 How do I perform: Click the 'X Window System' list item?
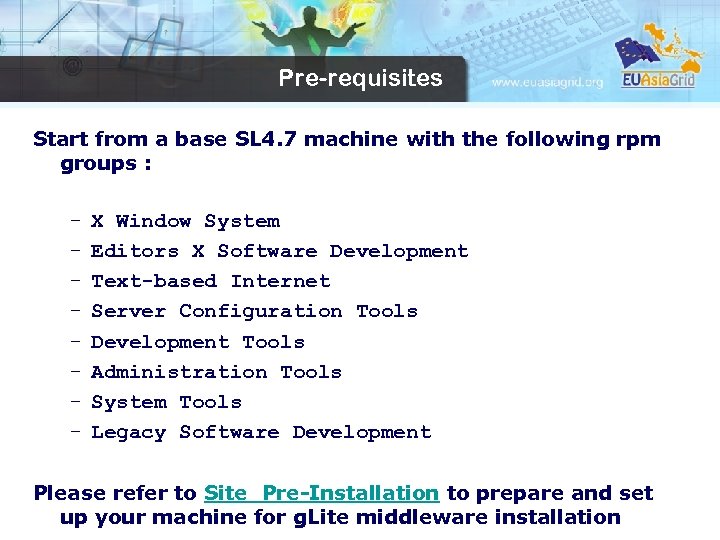(186, 221)
